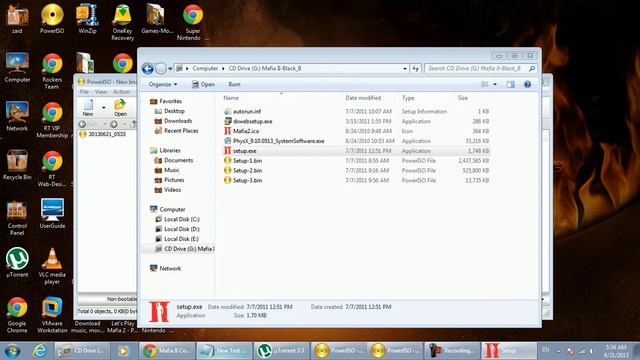Open the WinZip desktop icon
640x360 pixels.
87,18
